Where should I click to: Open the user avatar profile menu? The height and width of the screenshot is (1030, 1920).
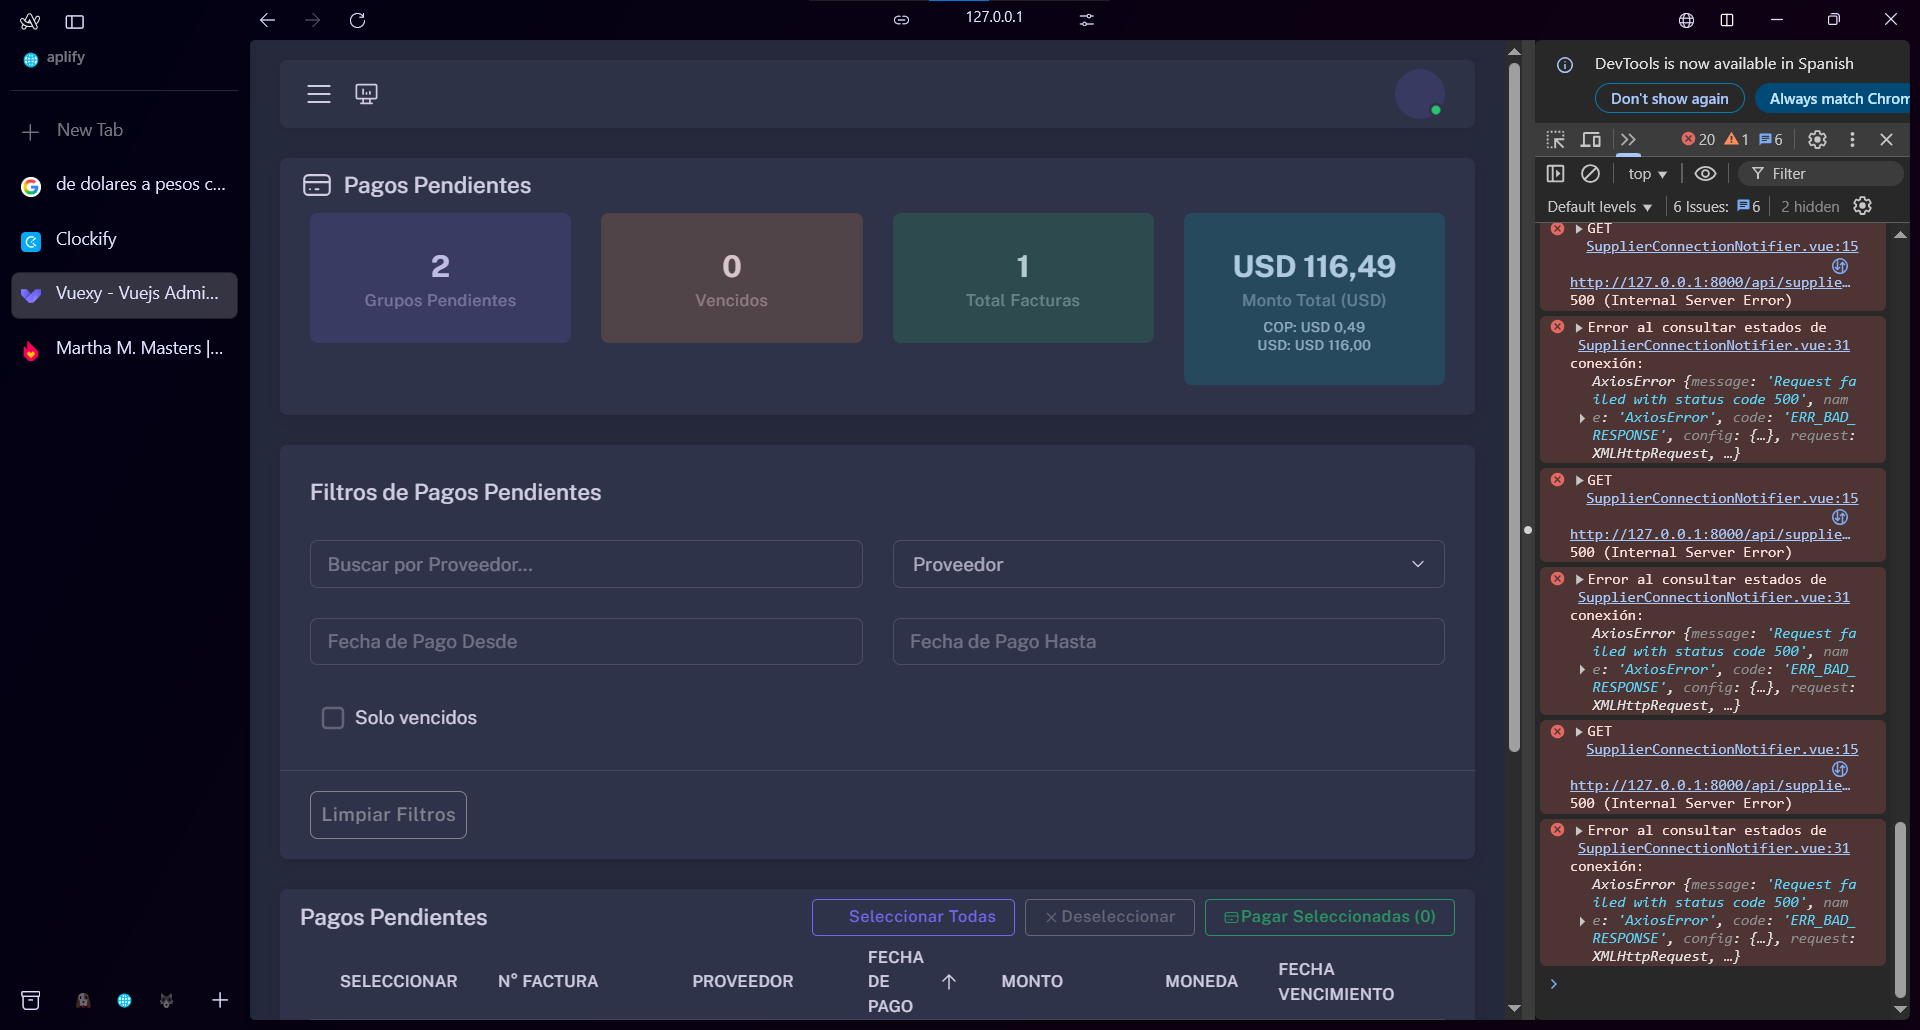(1419, 94)
